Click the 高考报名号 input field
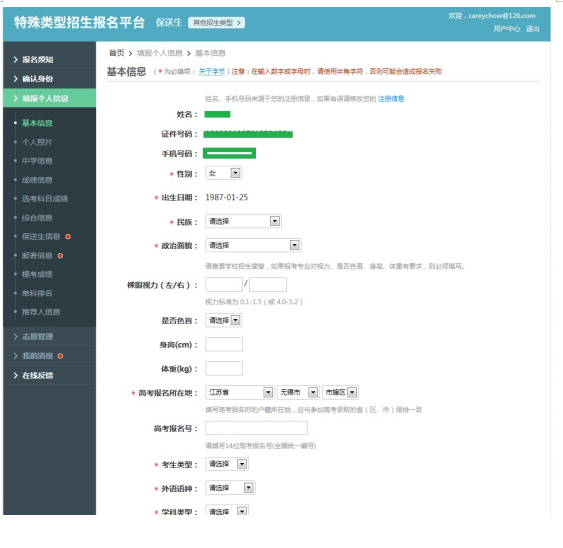 [256, 428]
